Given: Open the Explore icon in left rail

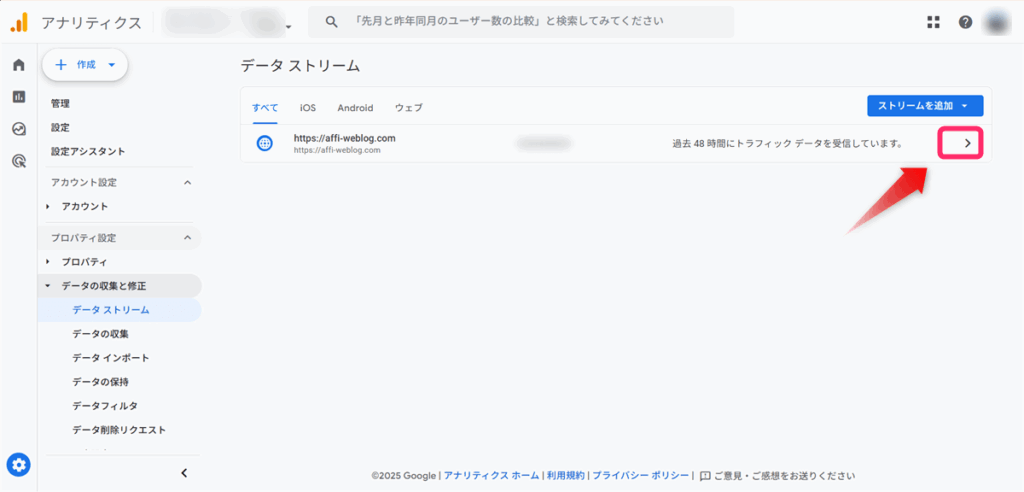Looking at the screenshot, I should point(19,129).
